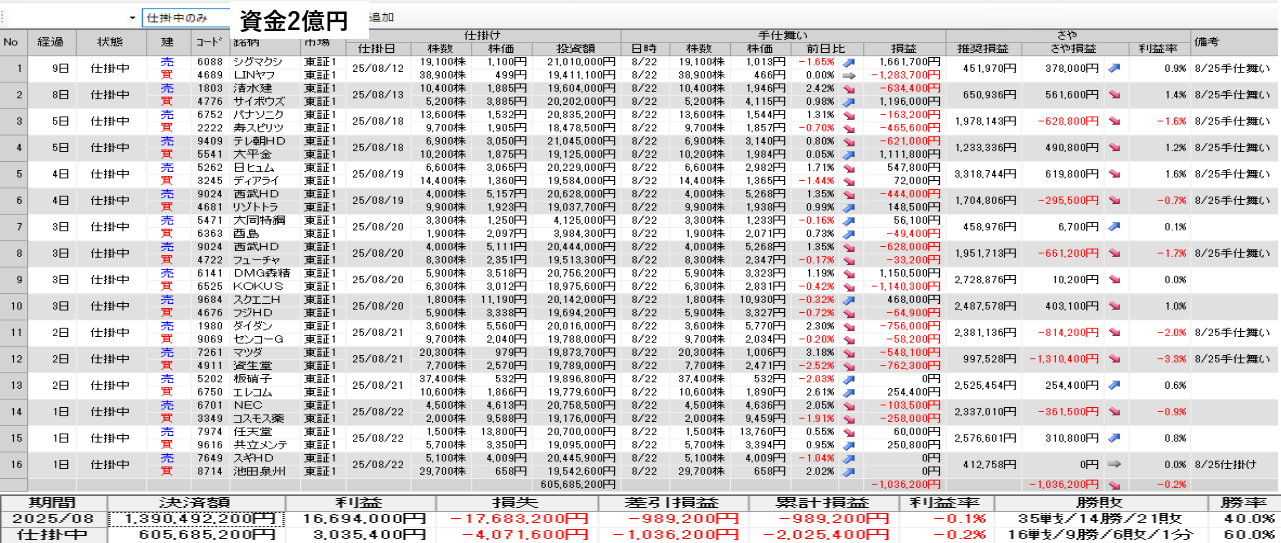Click the 決済額 value 1,390,492,200円 field
Image resolution: width=1281 pixels, height=543 pixels.
pos(195,518)
